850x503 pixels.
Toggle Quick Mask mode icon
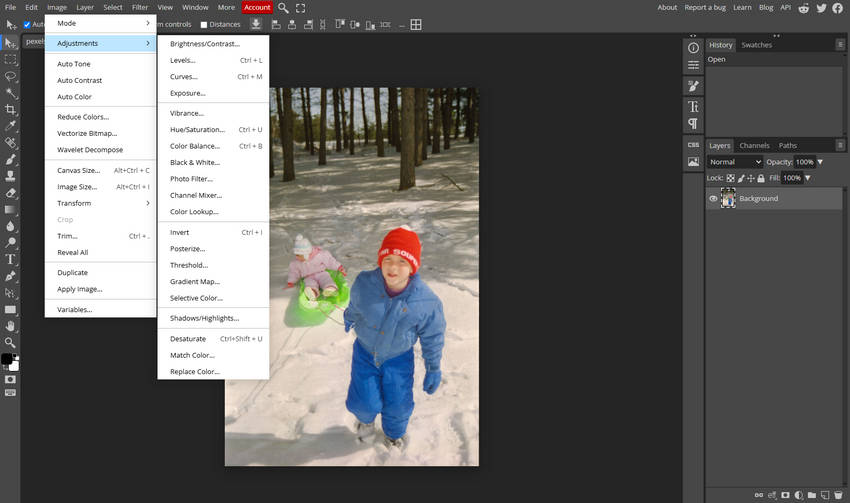[10, 379]
